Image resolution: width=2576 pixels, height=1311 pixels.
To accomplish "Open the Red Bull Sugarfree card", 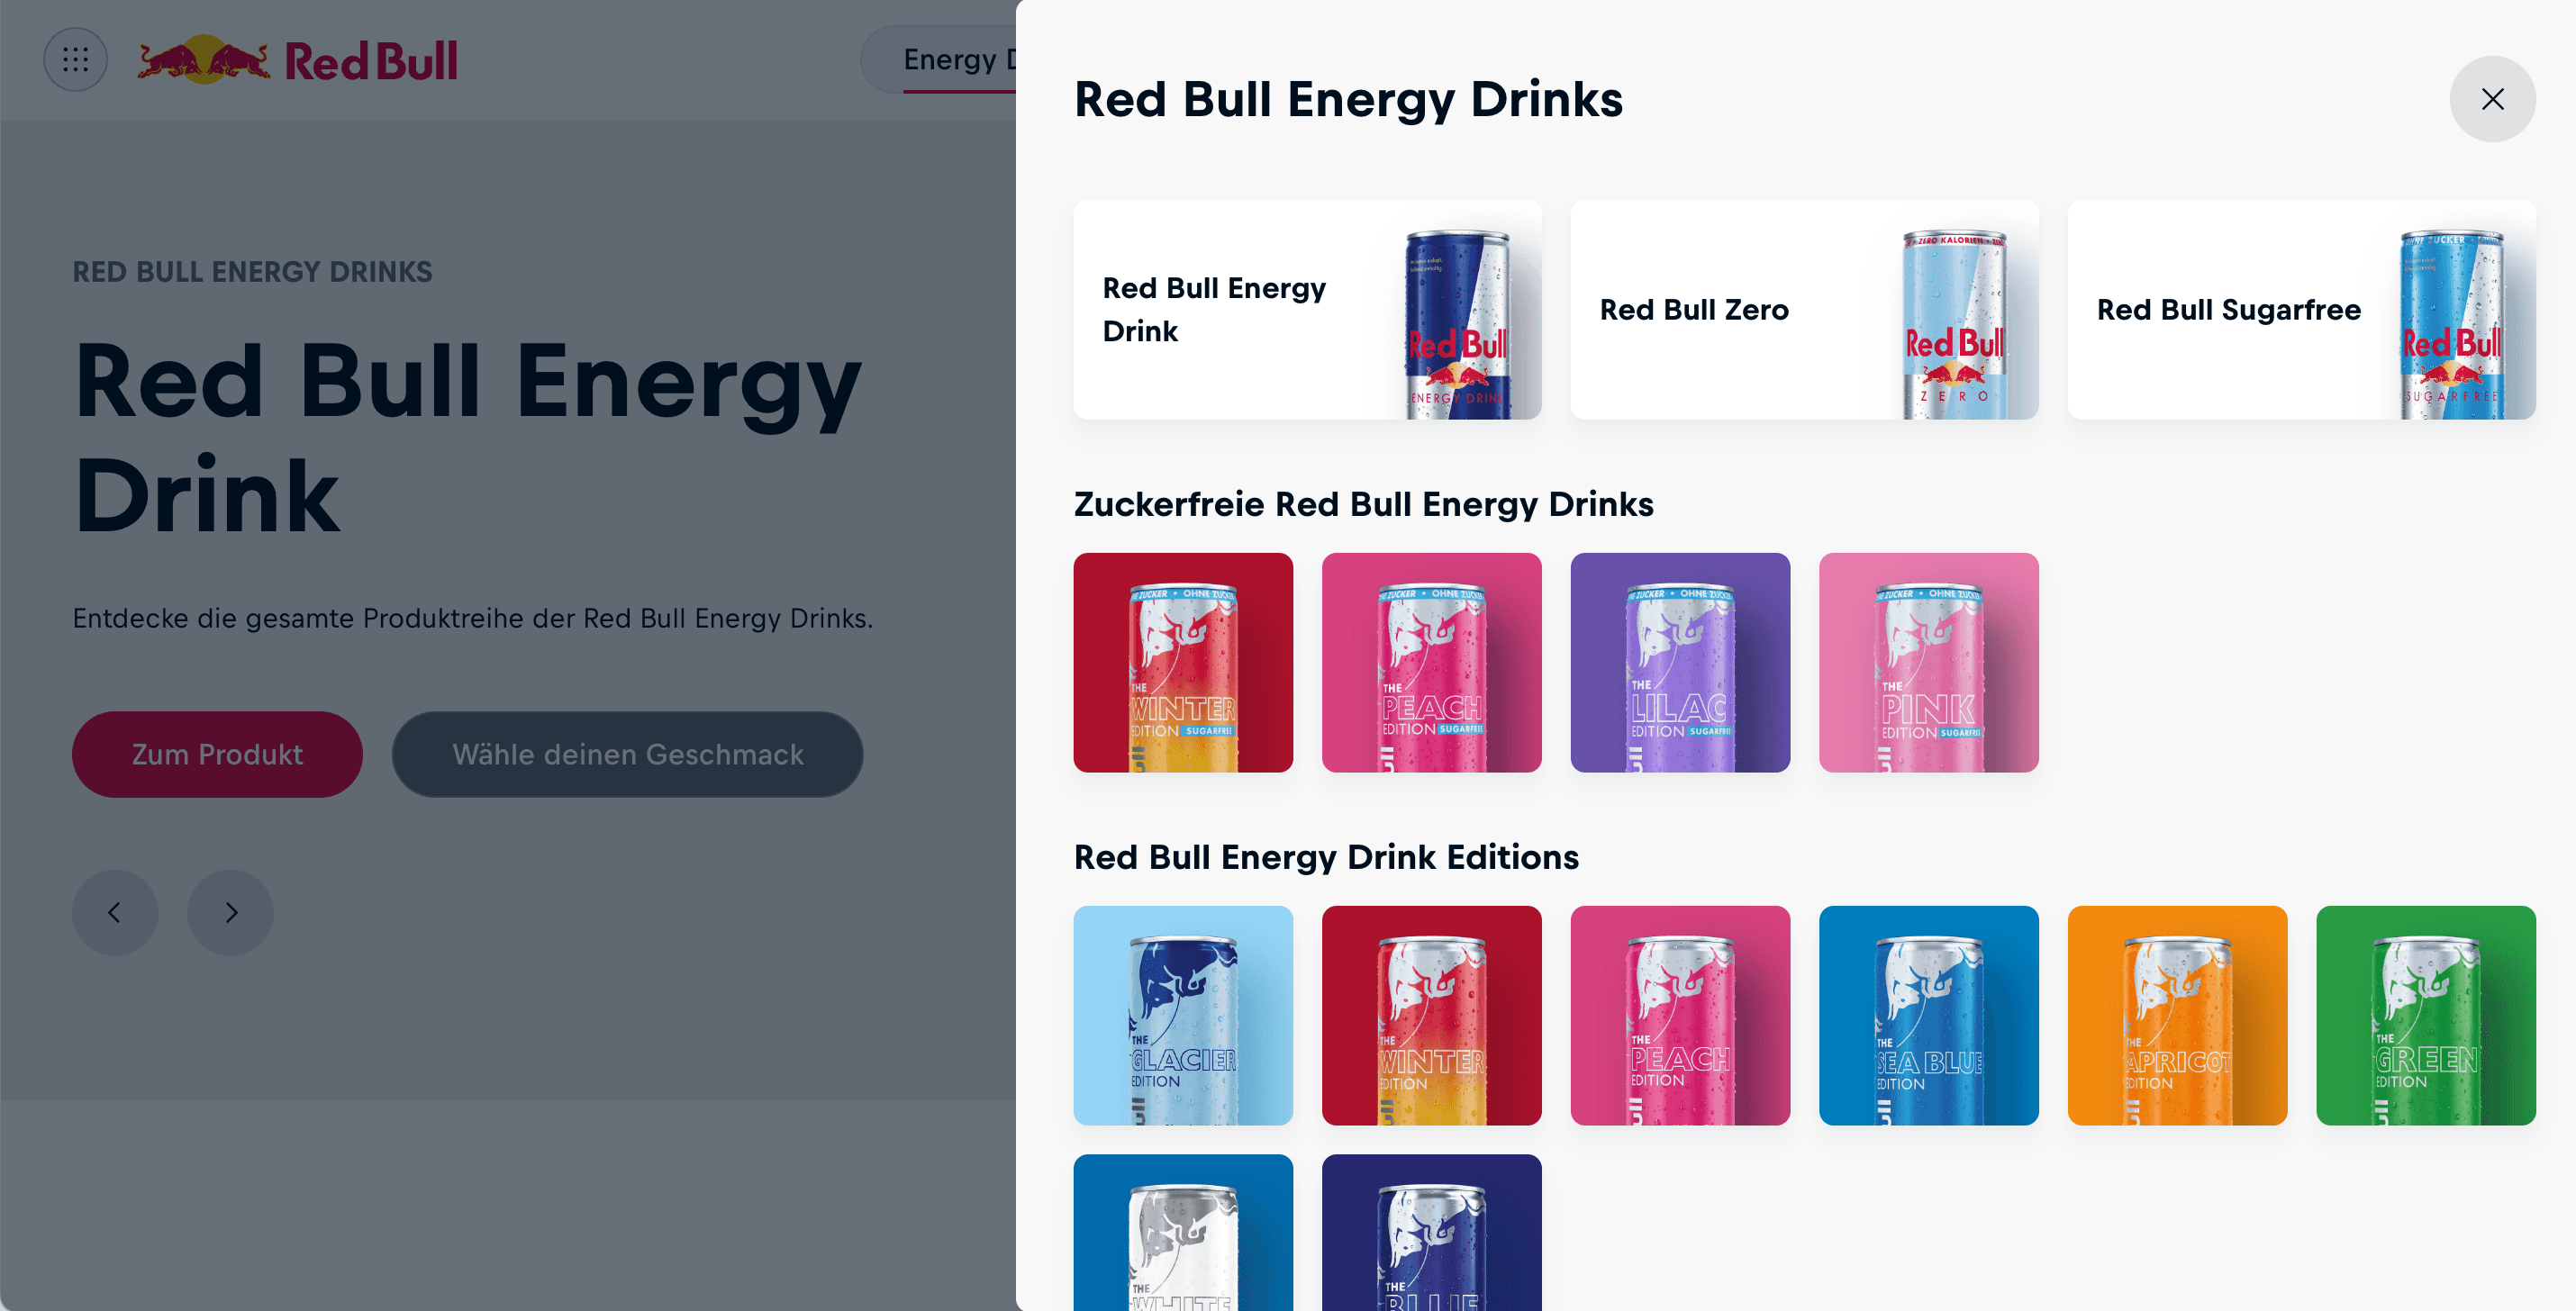I will coord(2301,310).
